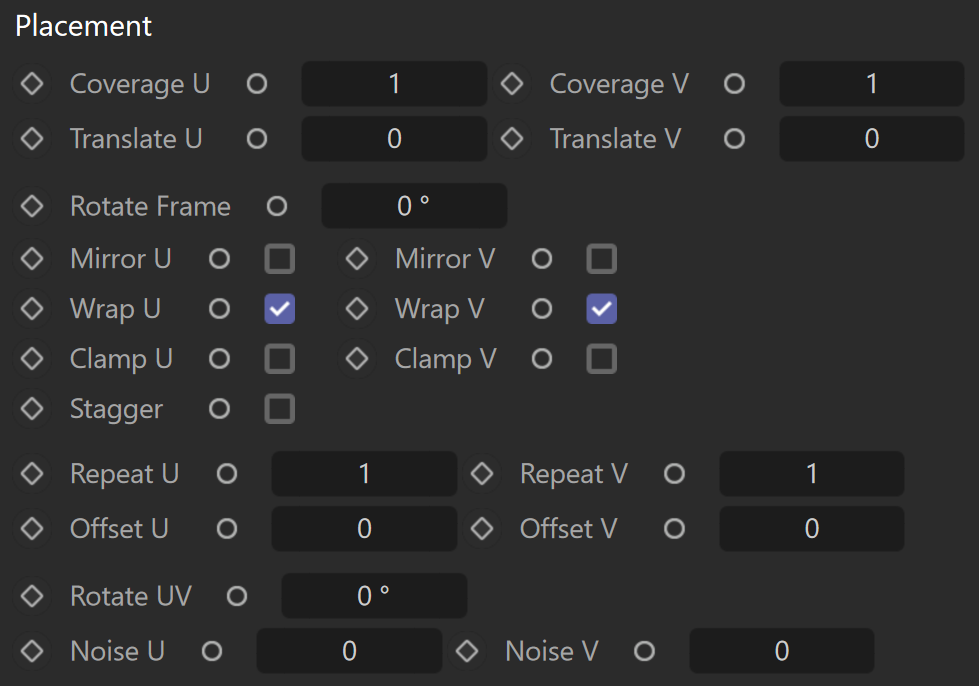Enable the Clamp V checkbox
This screenshot has width=979, height=686.
click(x=602, y=359)
